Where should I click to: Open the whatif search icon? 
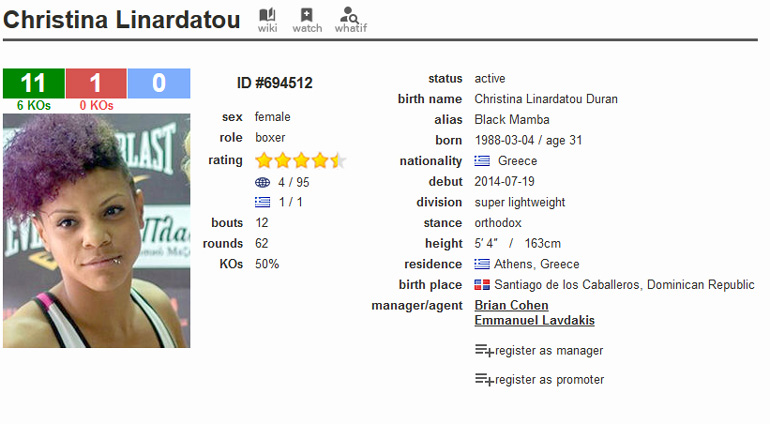tap(350, 15)
